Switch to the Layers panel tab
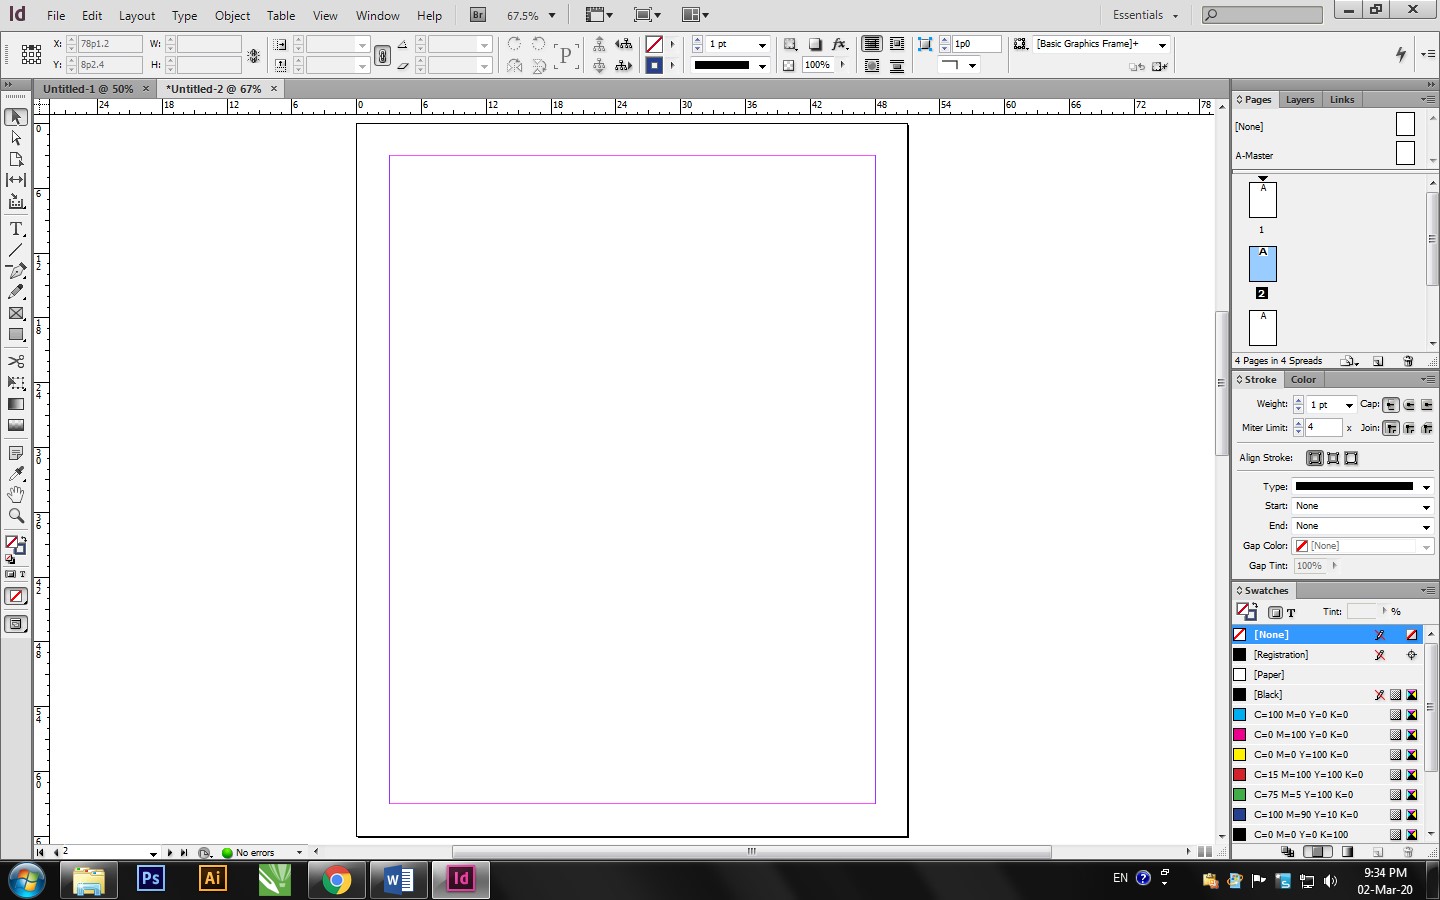 tap(1299, 100)
